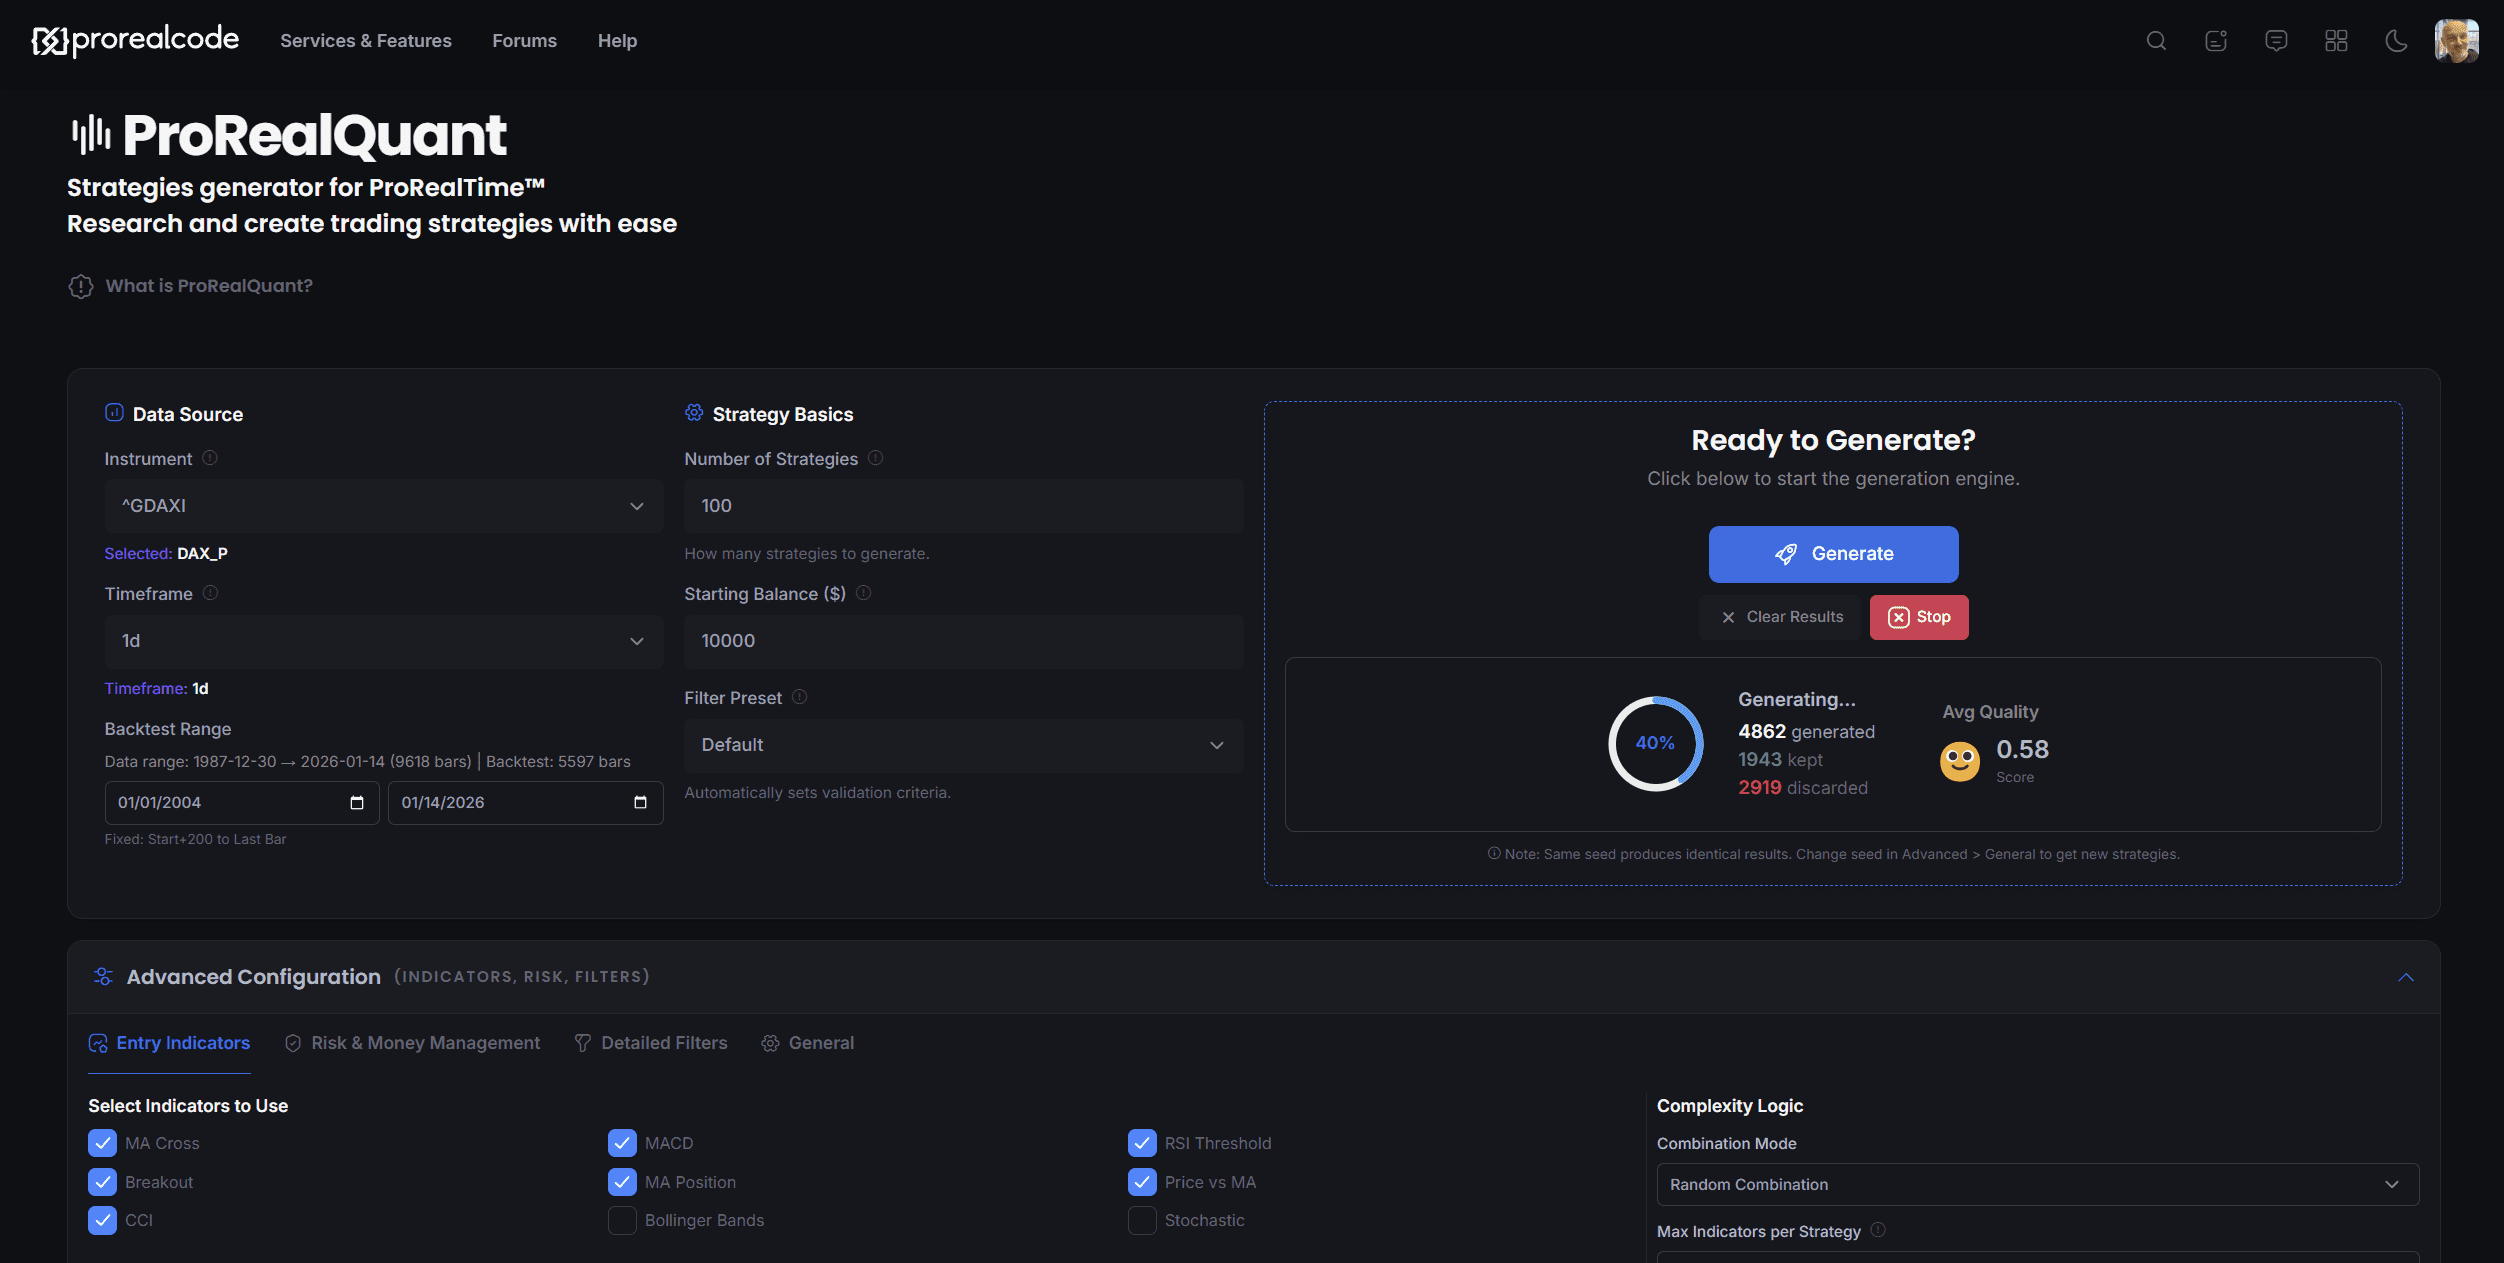This screenshot has width=2504, height=1263.
Task: Toggle dark mode moon icon
Action: click(x=2396, y=41)
